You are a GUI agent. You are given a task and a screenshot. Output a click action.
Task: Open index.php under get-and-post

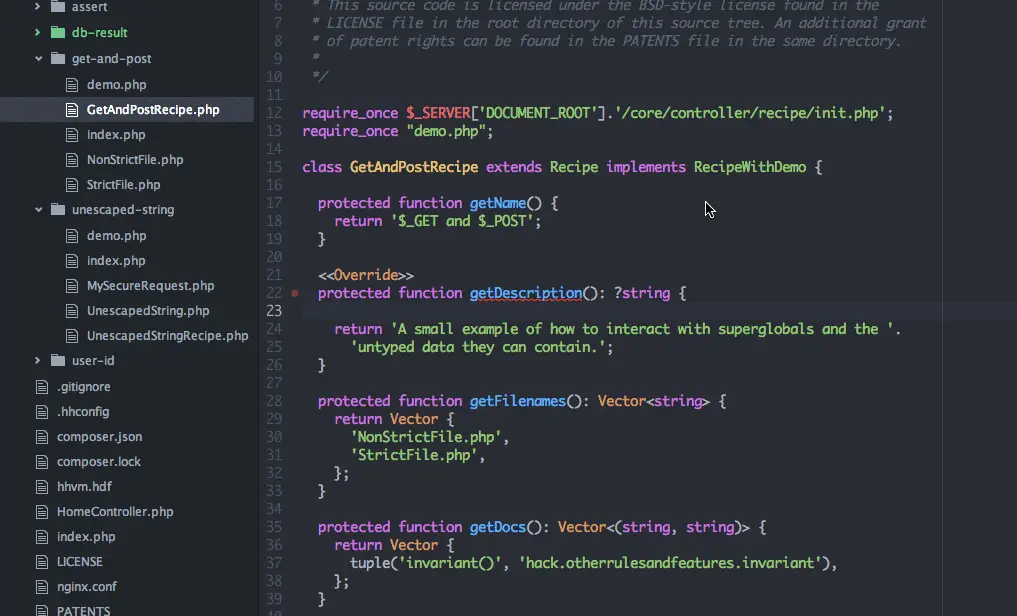click(x=116, y=135)
